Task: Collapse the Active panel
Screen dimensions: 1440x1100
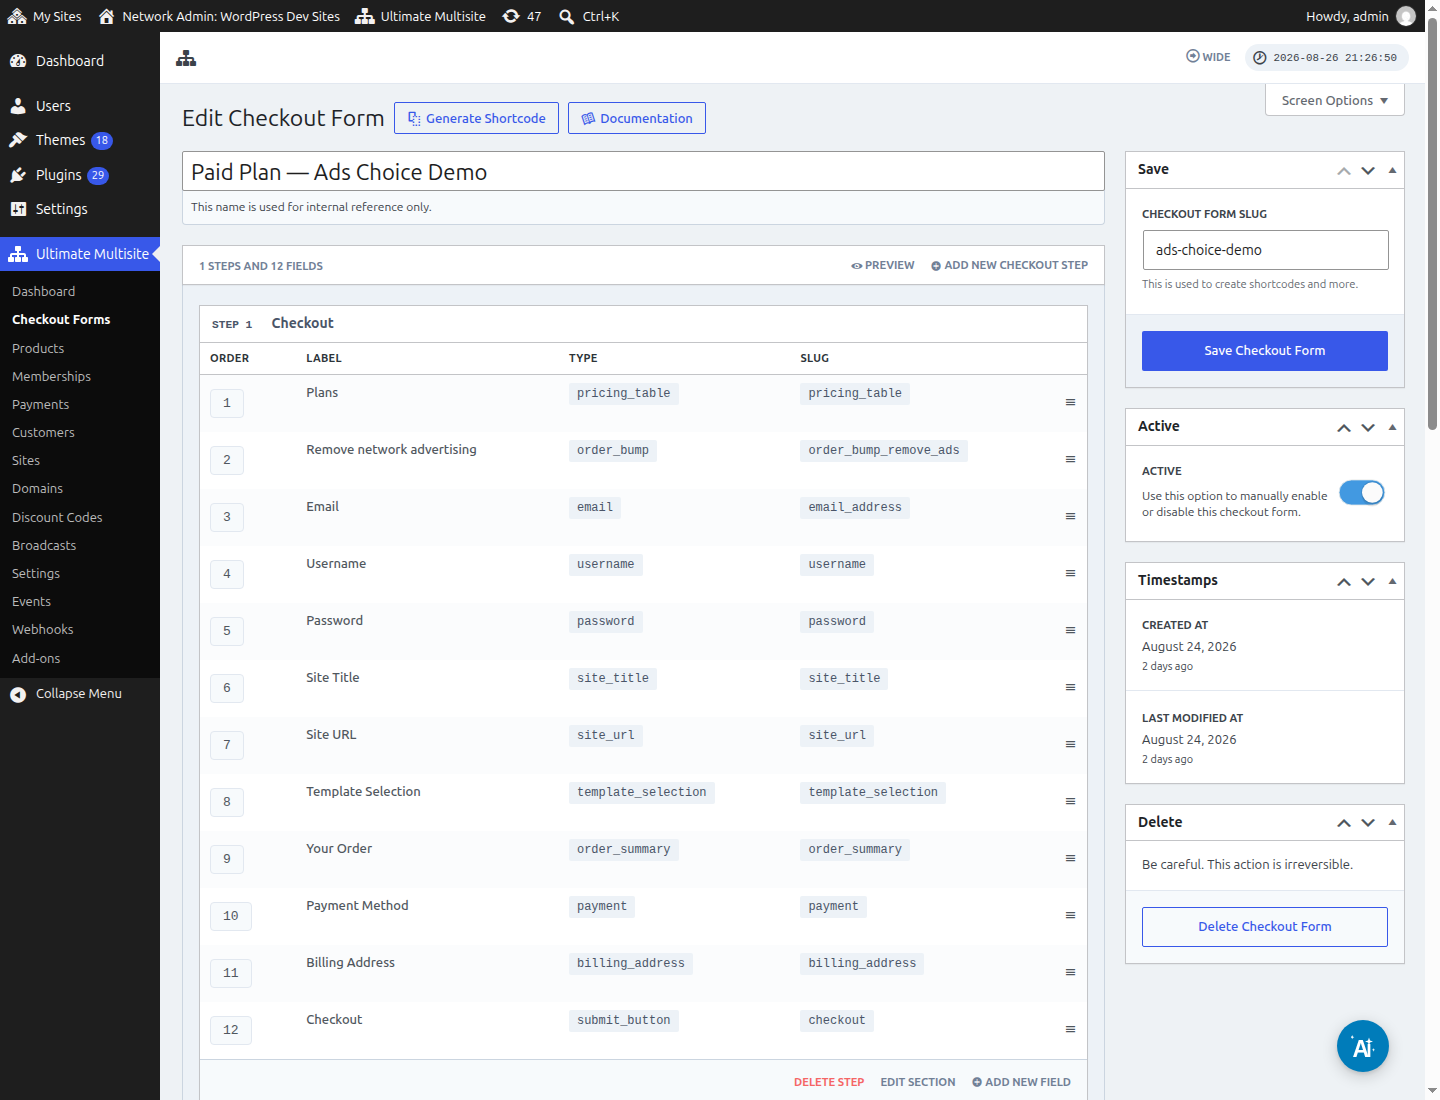Action: pos(1392,428)
